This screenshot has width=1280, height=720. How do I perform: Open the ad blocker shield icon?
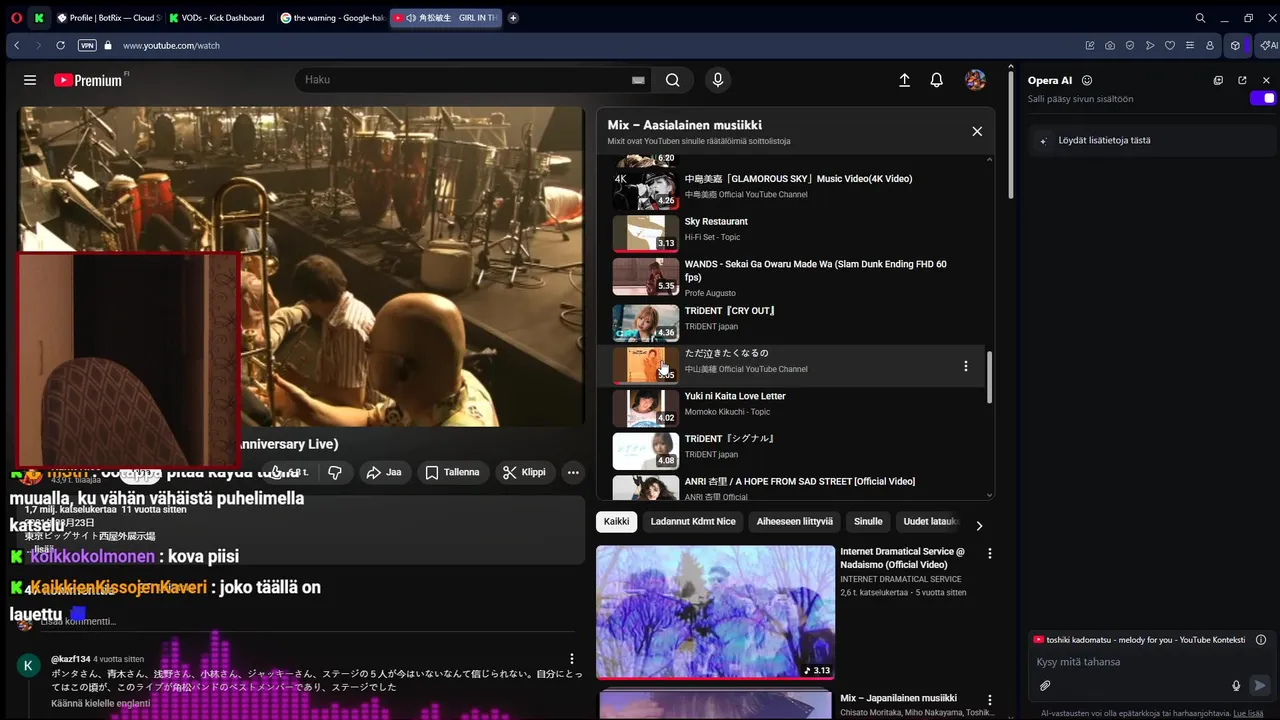click(x=1130, y=45)
